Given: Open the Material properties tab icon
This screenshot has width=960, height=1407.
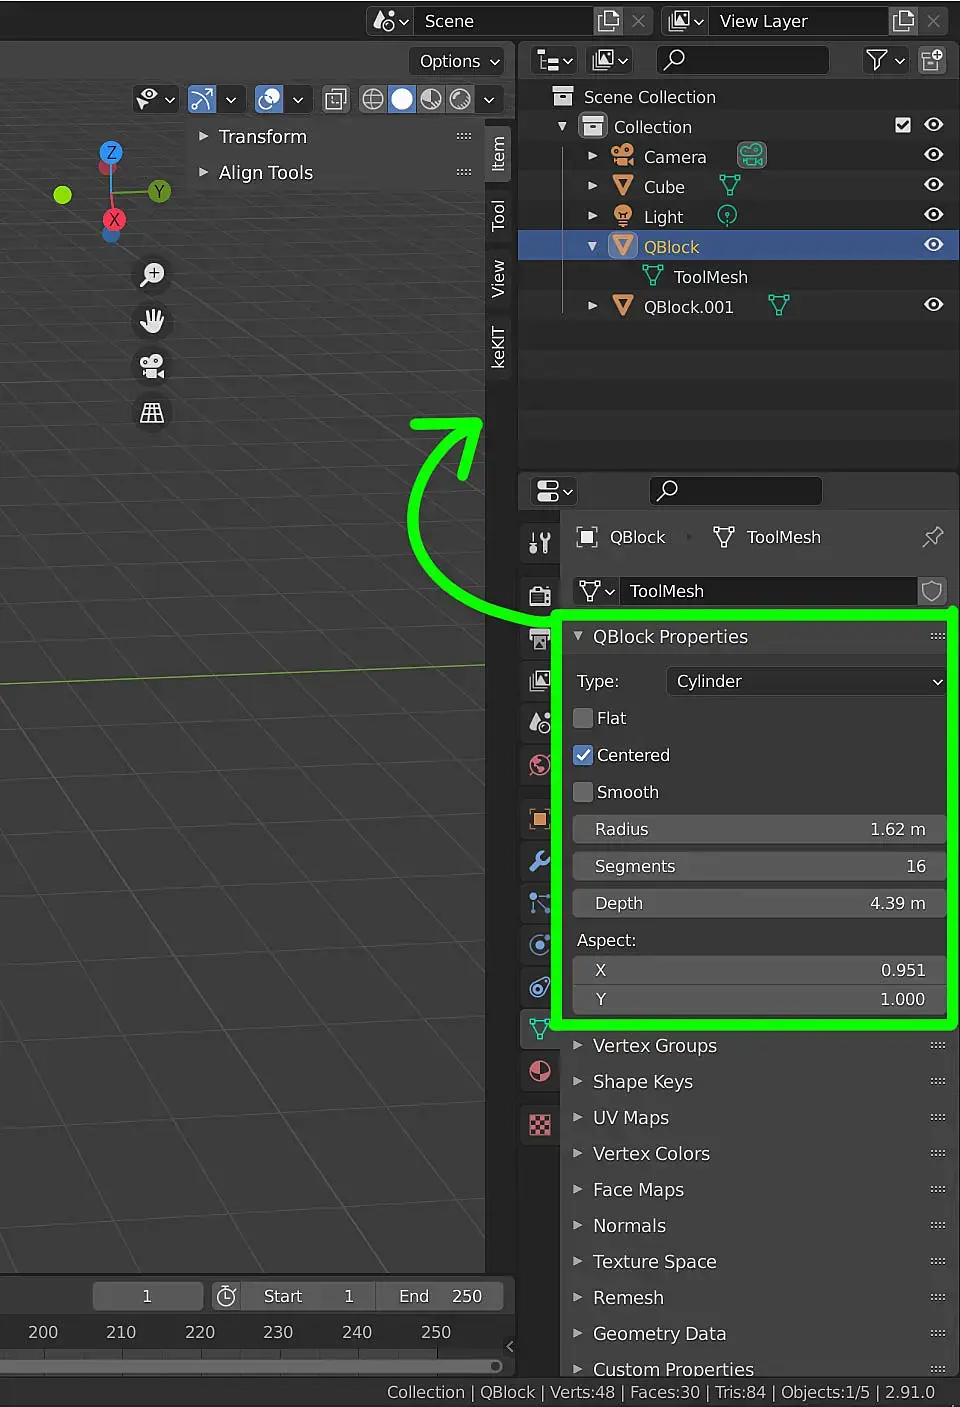Looking at the screenshot, I should (x=540, y=1071).
